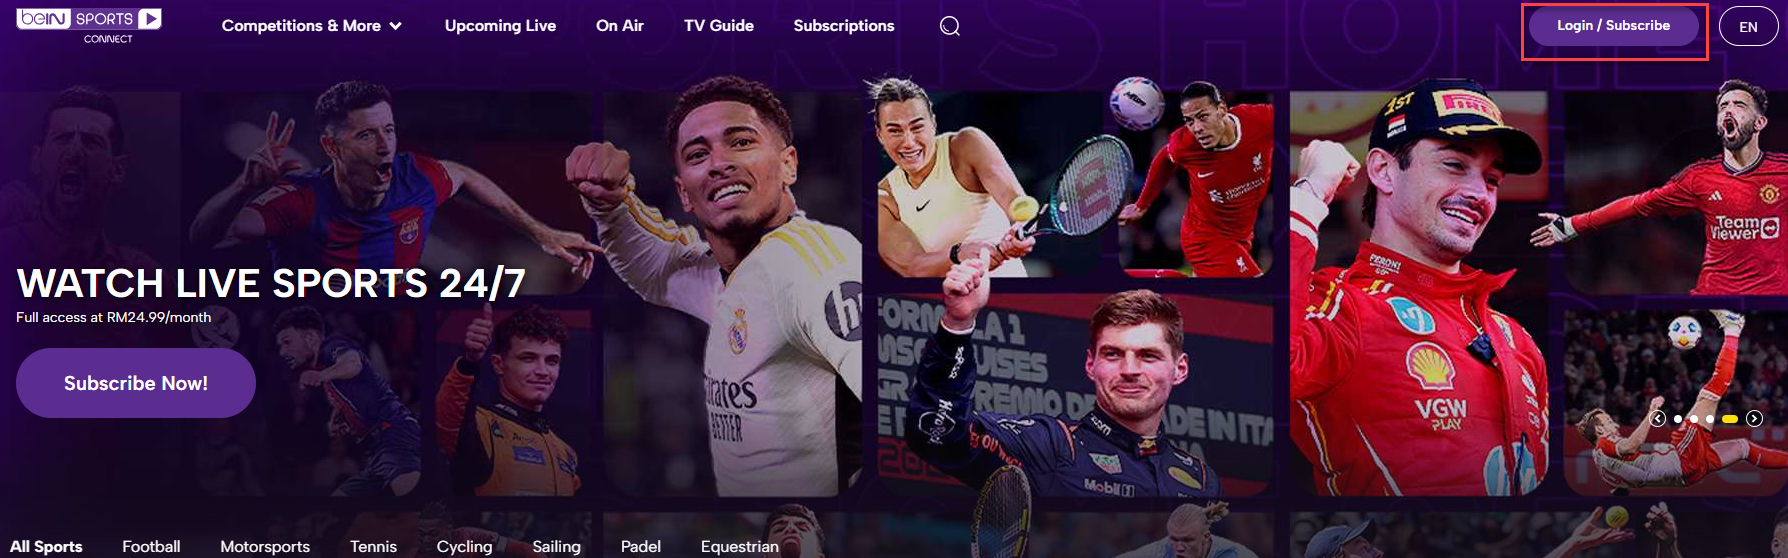The width and height of the screenshot is (1788, 558).
Task: Open the TV Guide page
Action: tap(719, 26)
